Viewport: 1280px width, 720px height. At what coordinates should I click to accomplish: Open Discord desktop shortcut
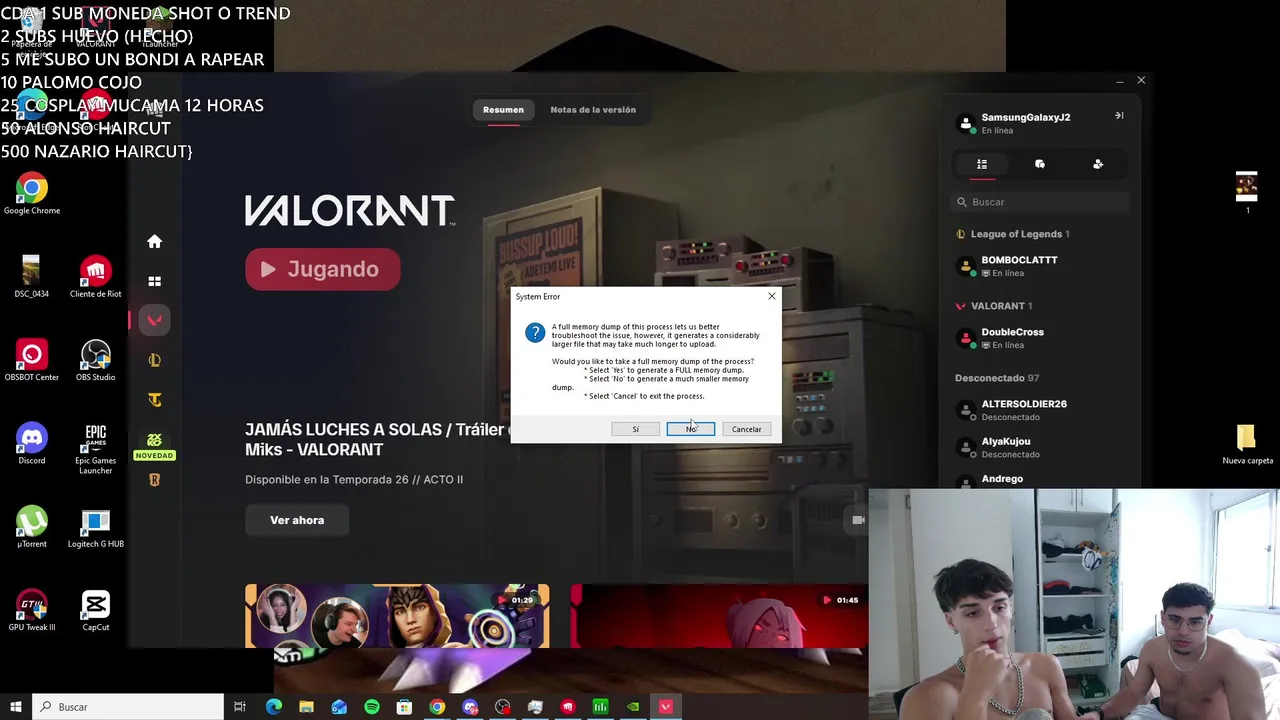pyautogui.click(x=32, y=444)
